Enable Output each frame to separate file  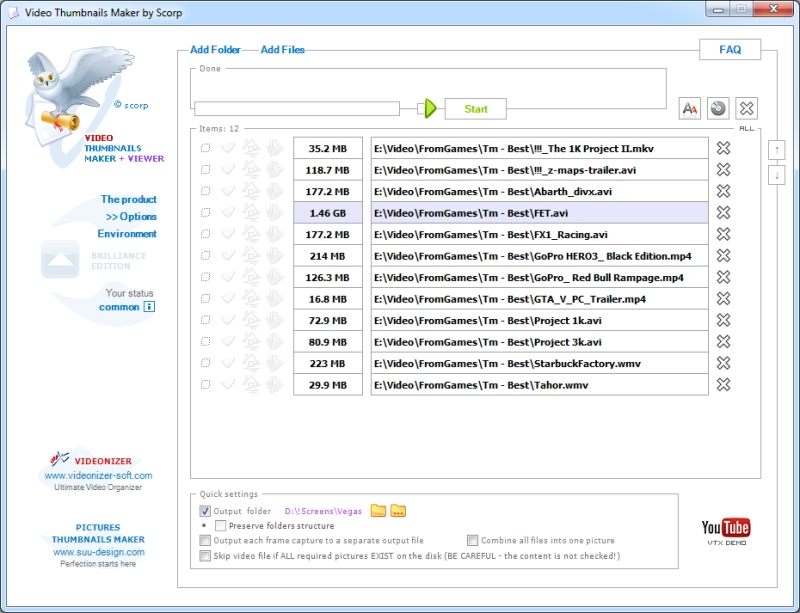(205, 540)
